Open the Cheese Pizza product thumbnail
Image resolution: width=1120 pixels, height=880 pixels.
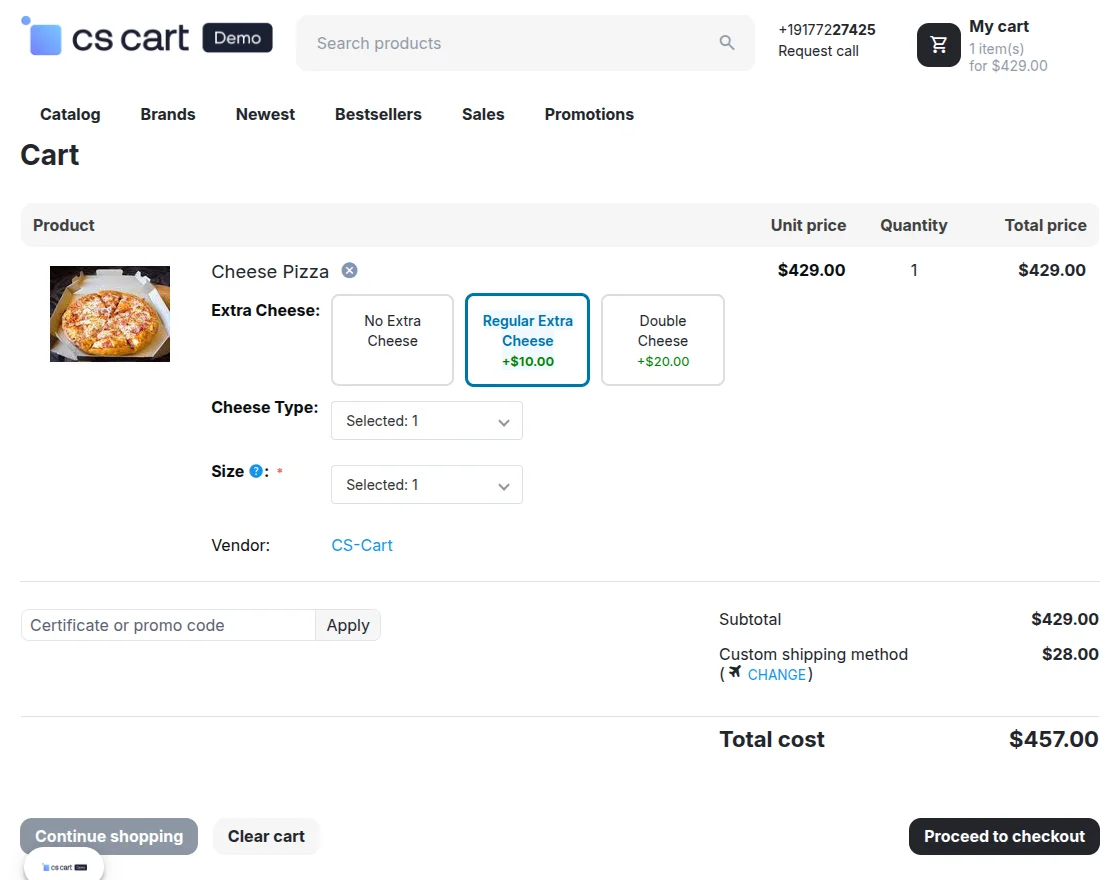click(x=110, y=314)
